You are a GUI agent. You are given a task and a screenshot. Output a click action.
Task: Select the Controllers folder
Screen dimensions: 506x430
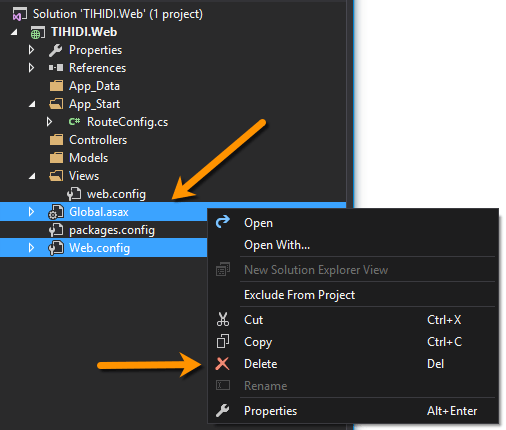98,140
